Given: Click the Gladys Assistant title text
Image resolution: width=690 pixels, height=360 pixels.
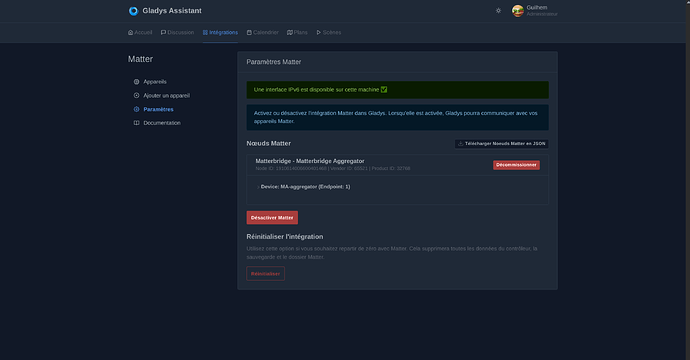Looking at the screenshot, I should [x=172, y=11].
